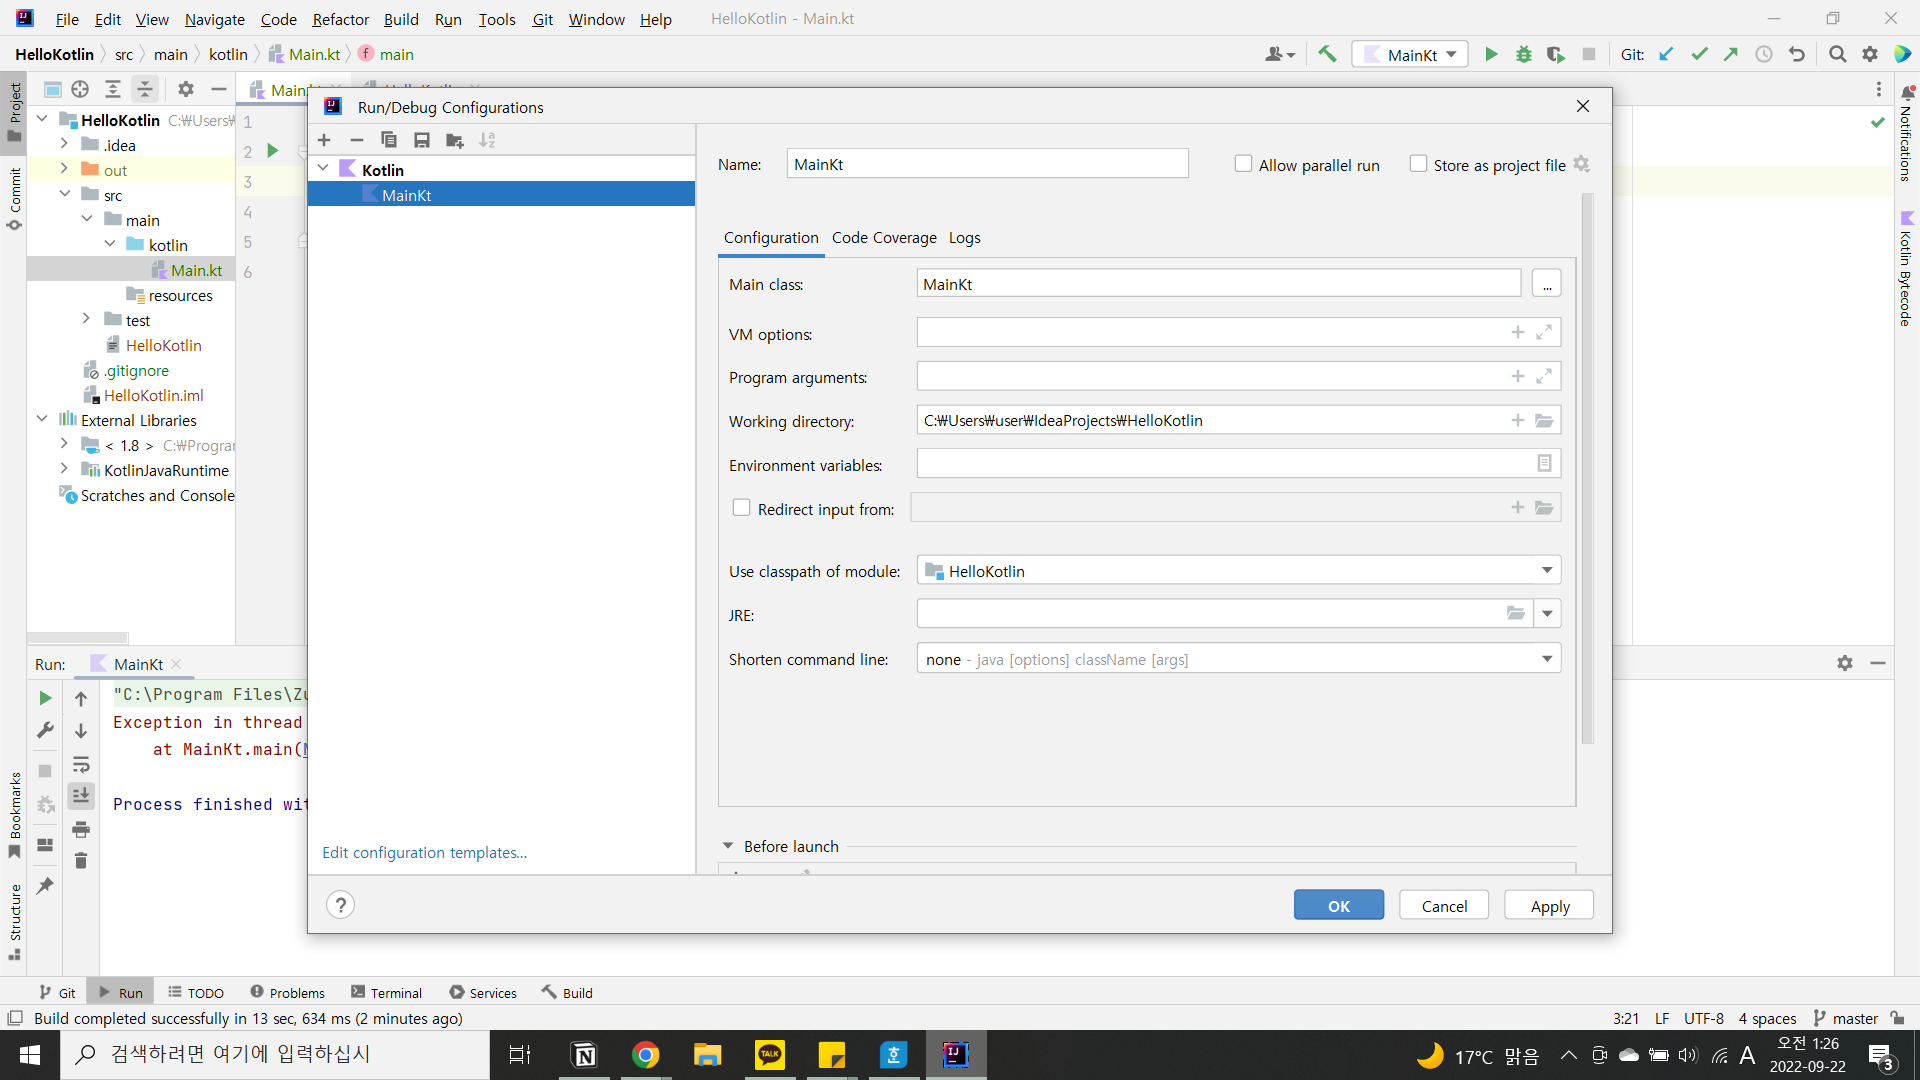Image resolution: width=1920 pixels, height=1080 pixels.
Task: Copy the selected configuration
Action: (x=389, y=140)
